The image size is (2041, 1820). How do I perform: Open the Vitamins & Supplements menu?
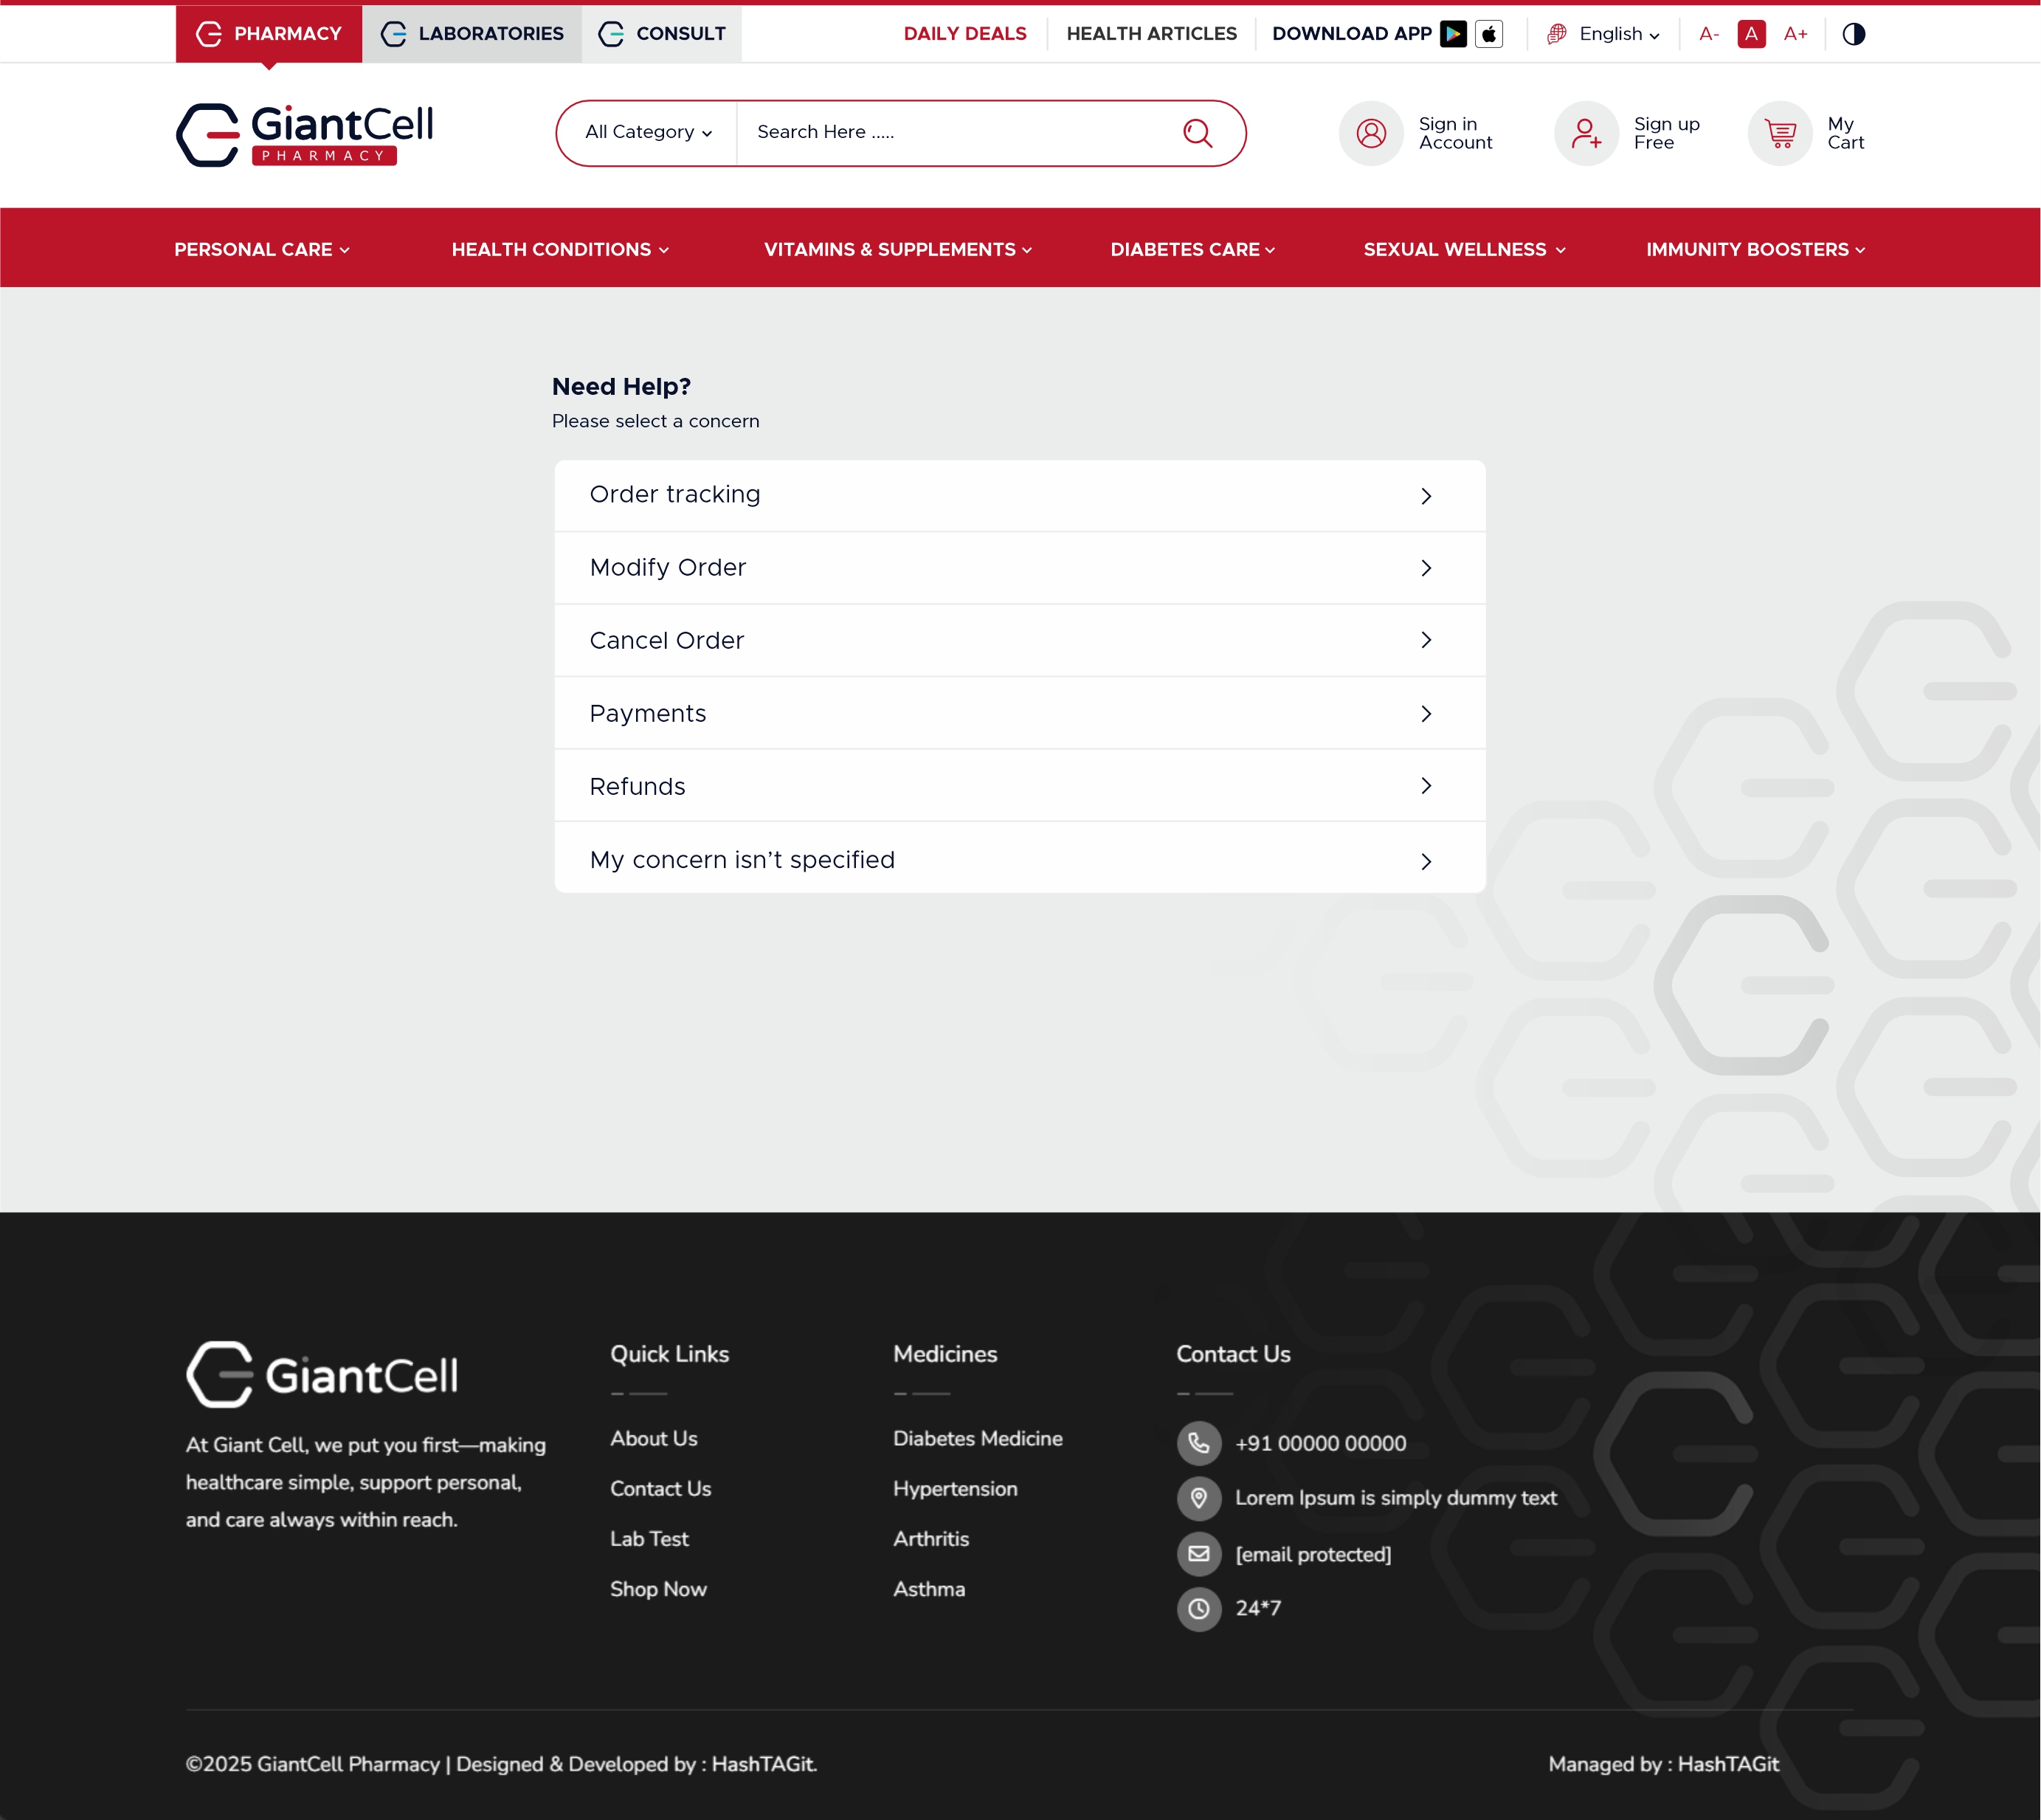click(x=897, y=250)
